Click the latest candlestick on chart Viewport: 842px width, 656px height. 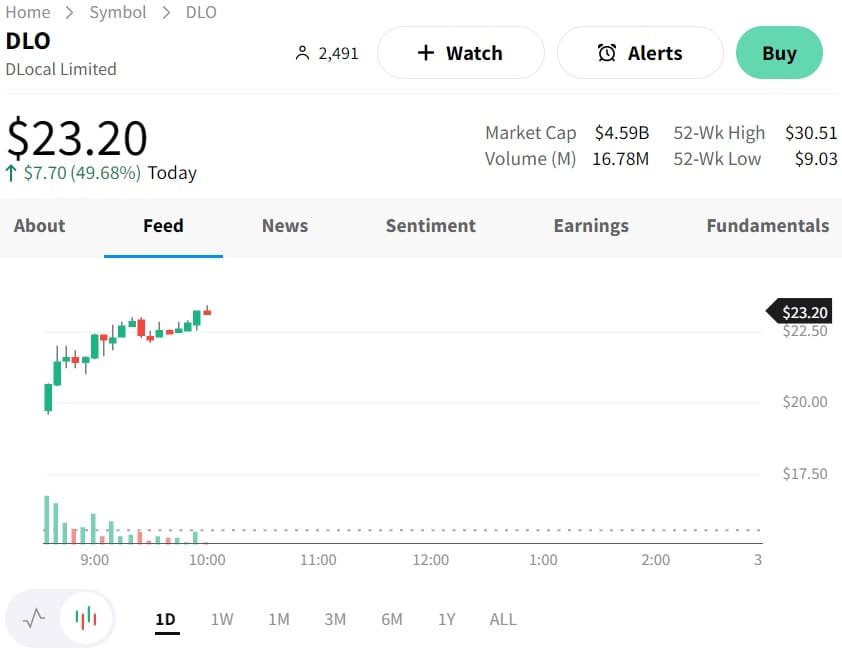click(x=207, y=311)
